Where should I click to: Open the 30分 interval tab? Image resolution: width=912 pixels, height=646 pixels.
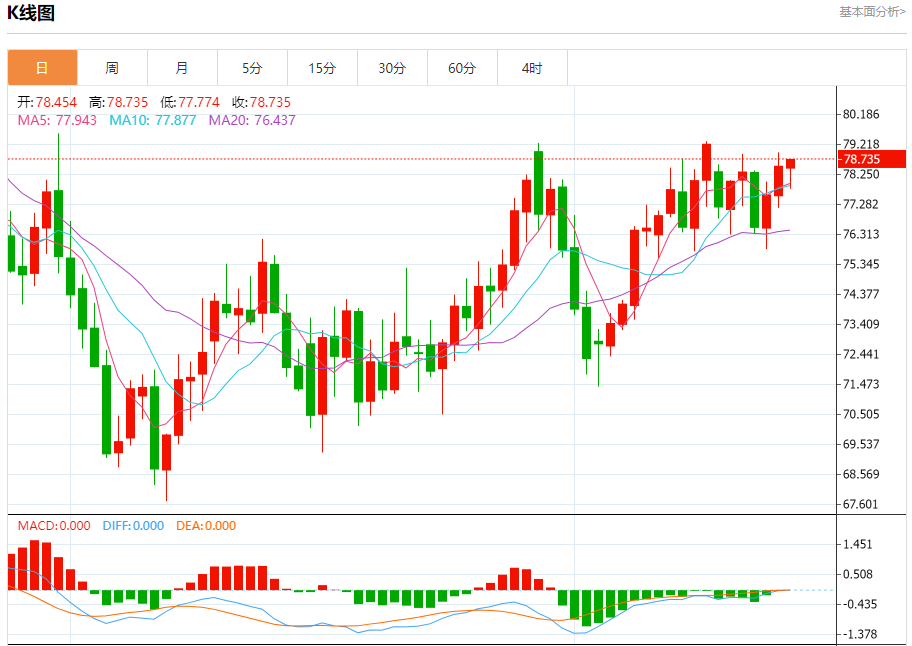point(392,68)
